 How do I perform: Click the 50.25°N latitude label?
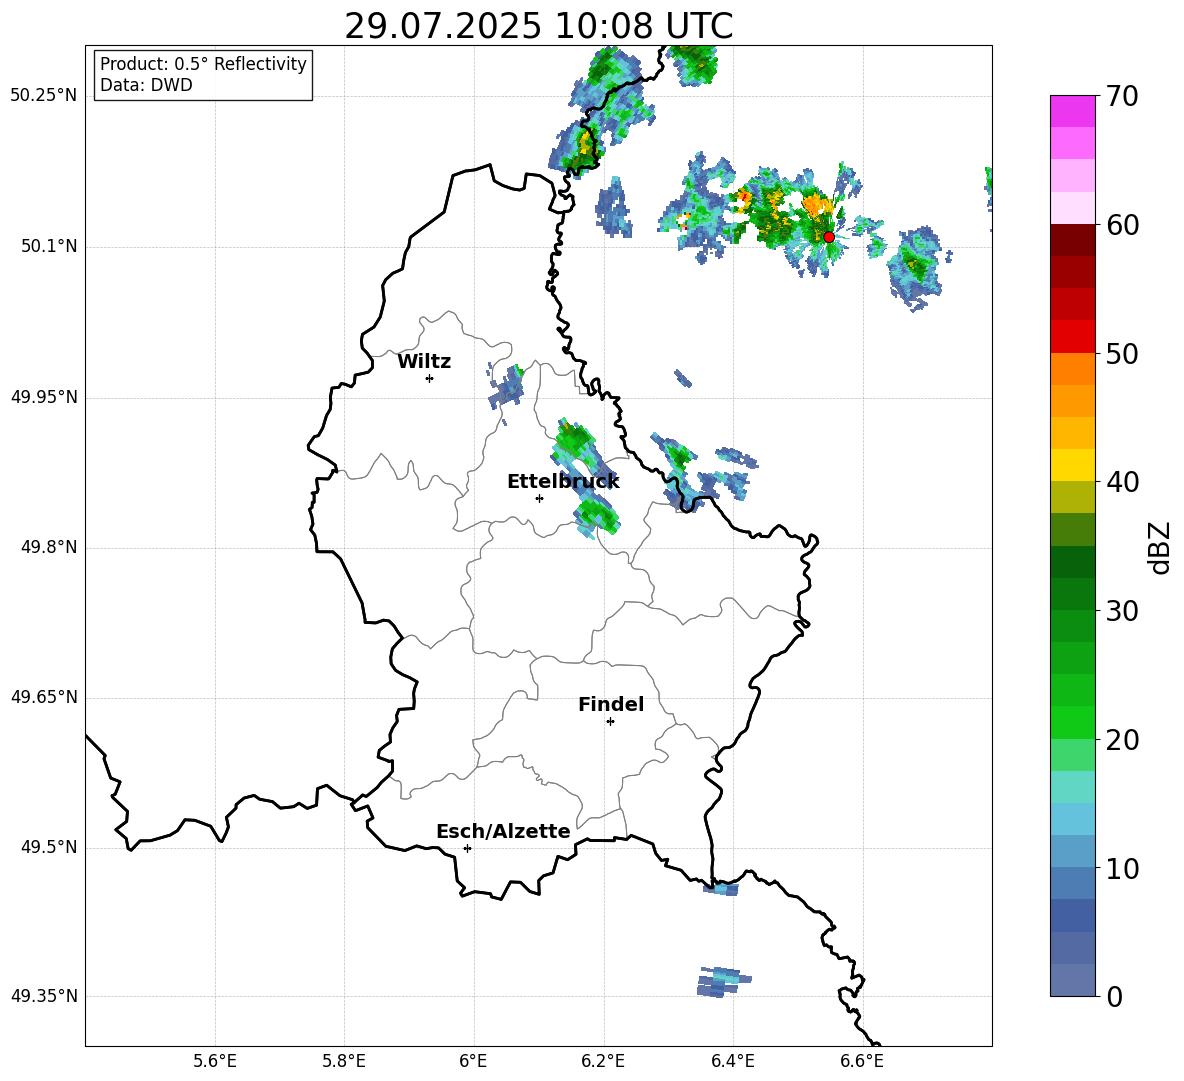pos(44,96)
